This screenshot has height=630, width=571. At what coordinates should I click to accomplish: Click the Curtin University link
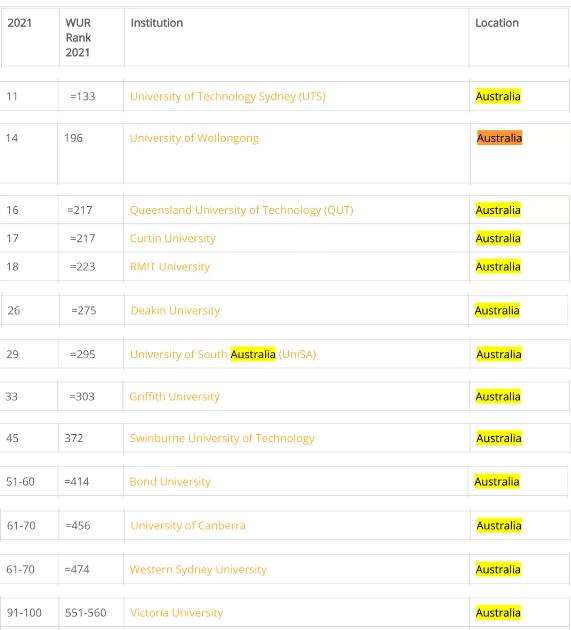[172, 238]
